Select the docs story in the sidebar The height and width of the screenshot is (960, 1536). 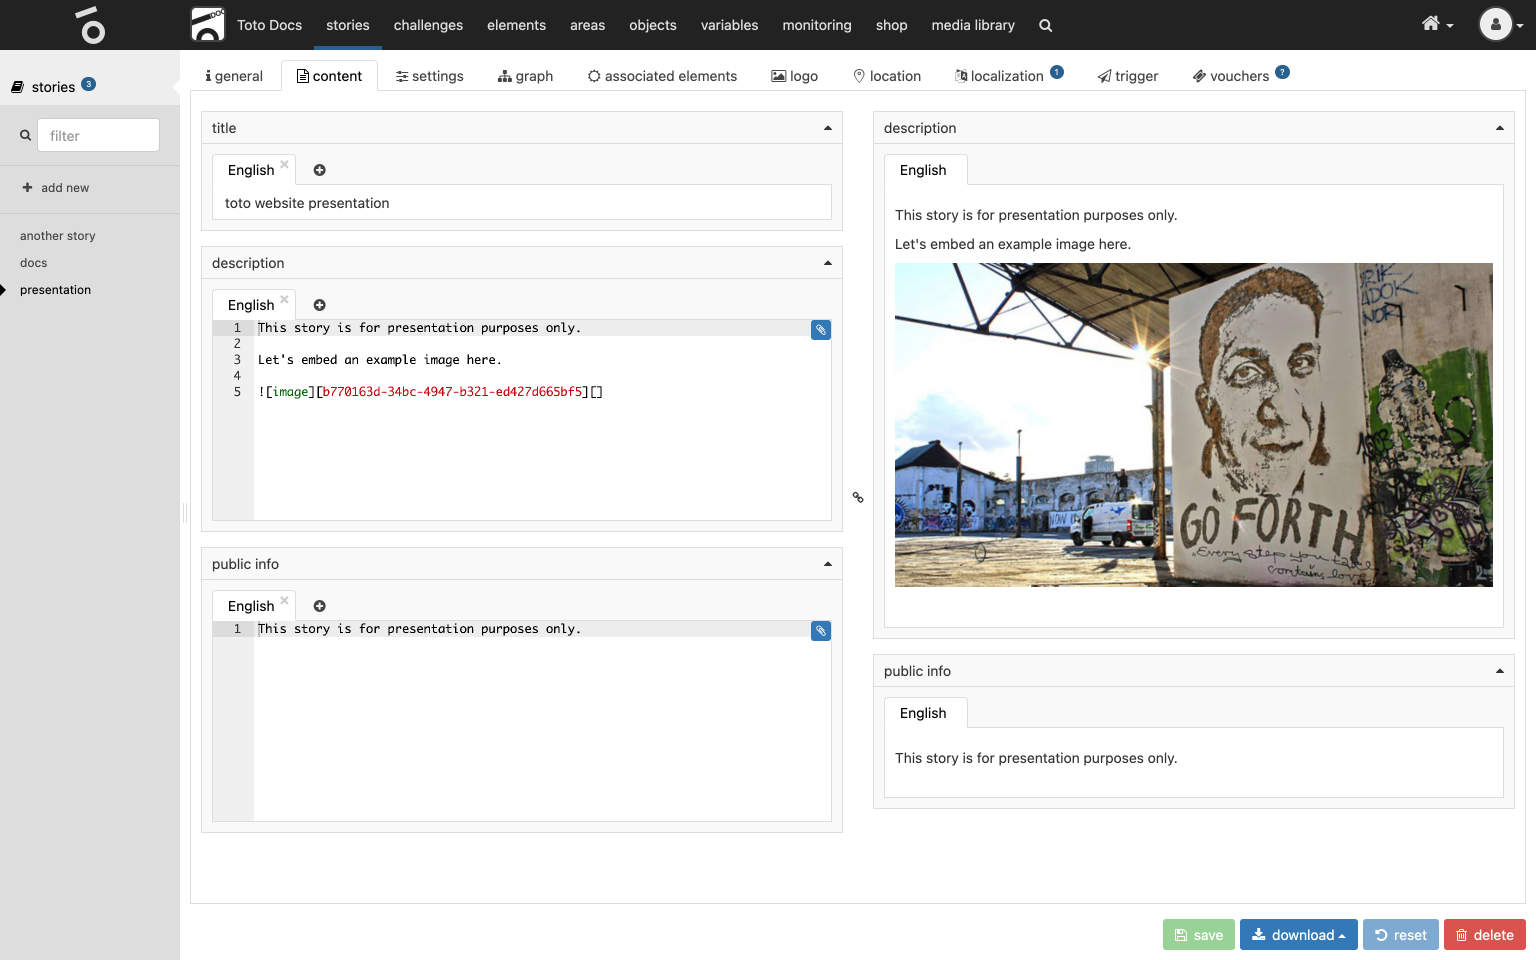coord(33,262)
